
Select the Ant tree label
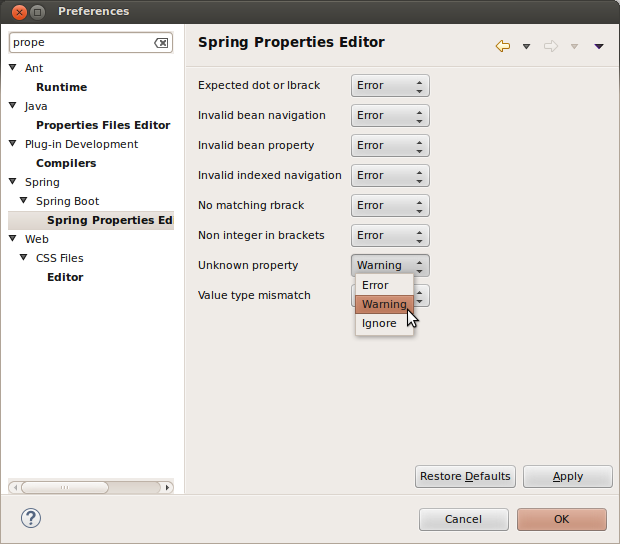click(x=34, y=68)
